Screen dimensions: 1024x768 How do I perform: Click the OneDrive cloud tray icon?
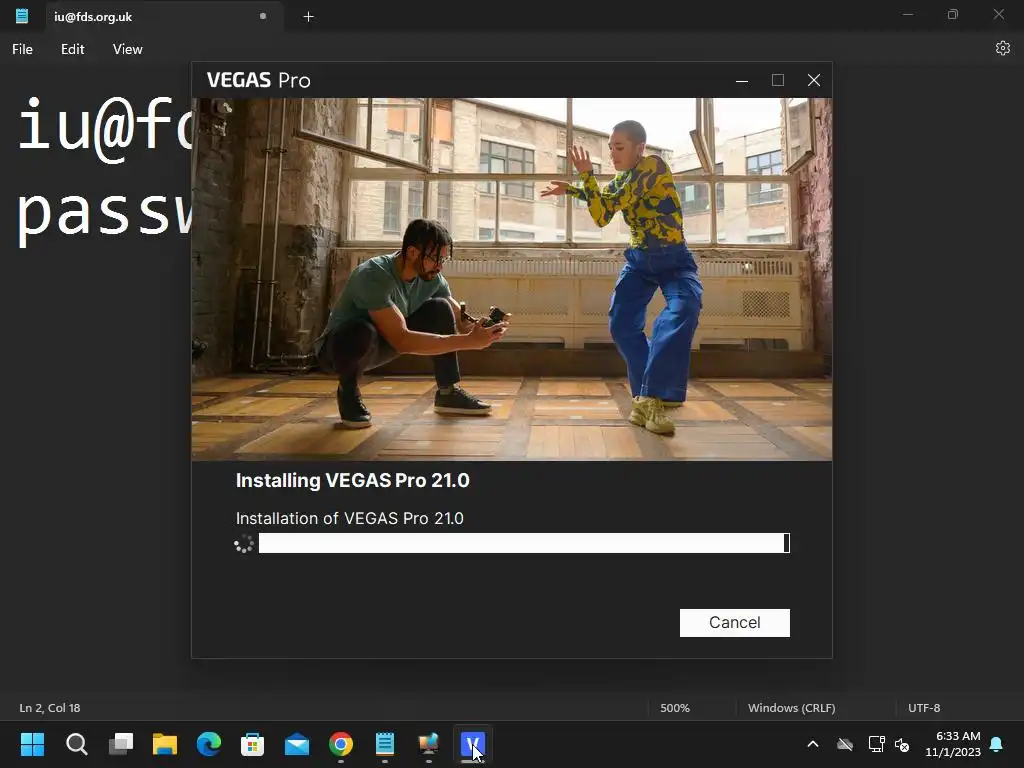pos(845,744)
